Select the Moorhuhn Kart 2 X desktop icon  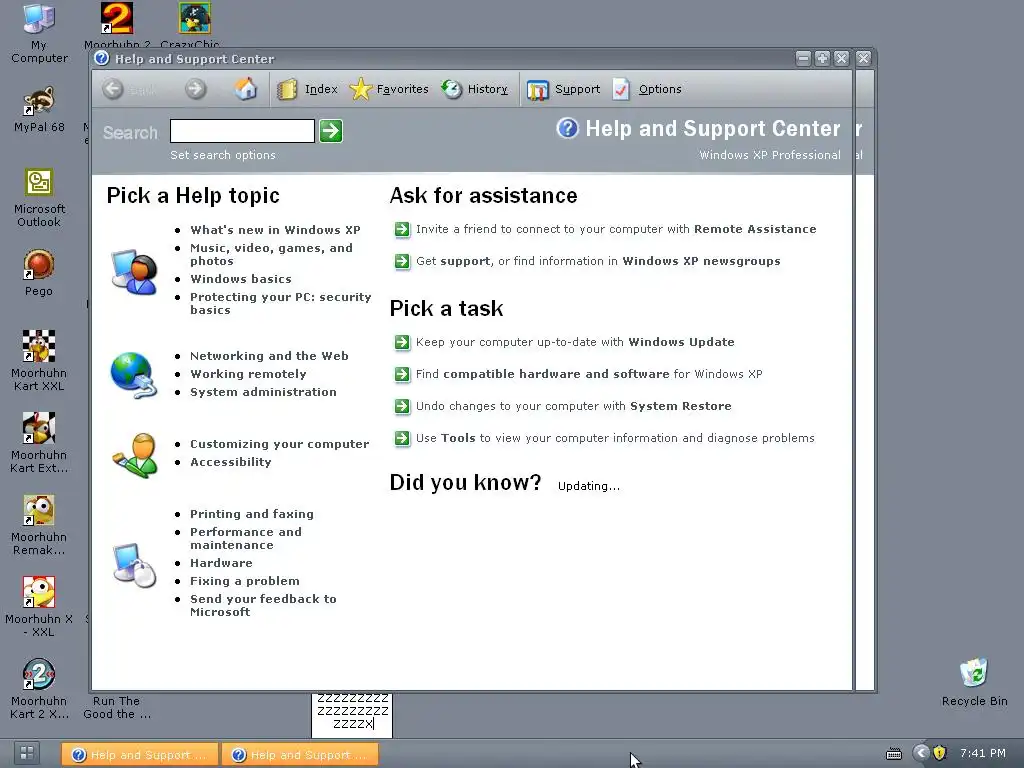39,689
